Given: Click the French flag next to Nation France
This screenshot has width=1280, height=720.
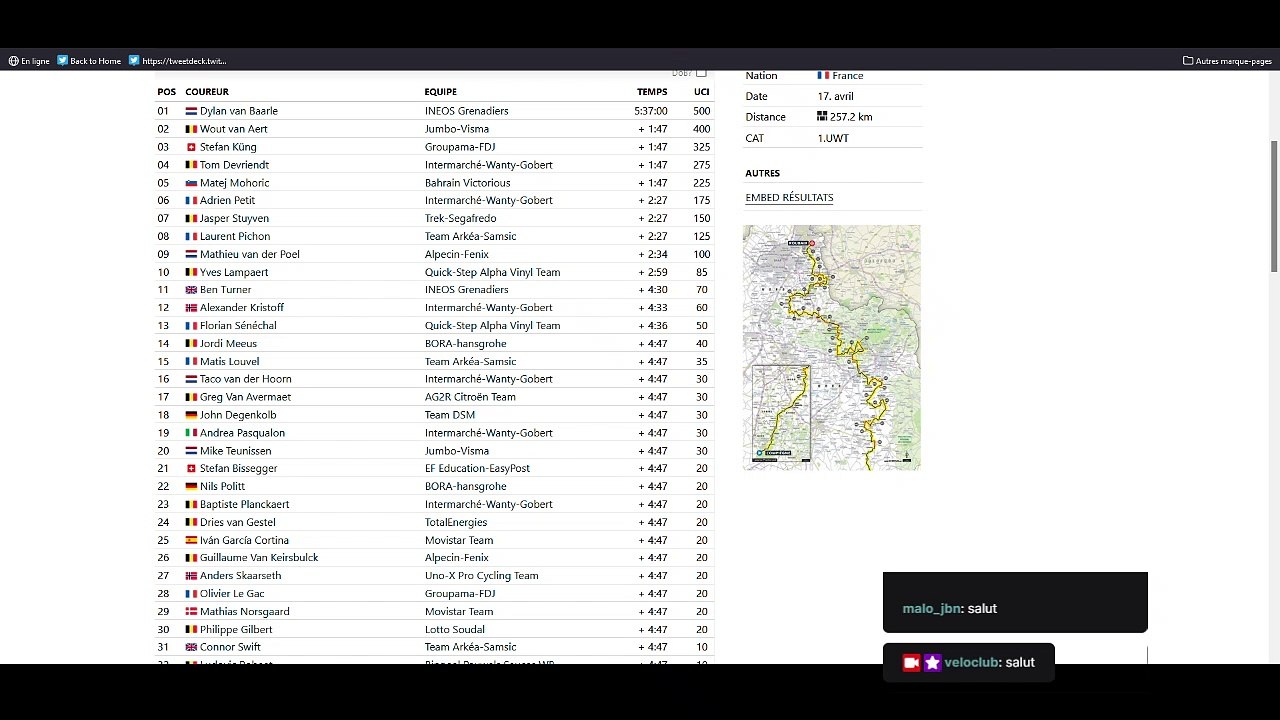Looking at the screenshot, I should click(823, 76).
